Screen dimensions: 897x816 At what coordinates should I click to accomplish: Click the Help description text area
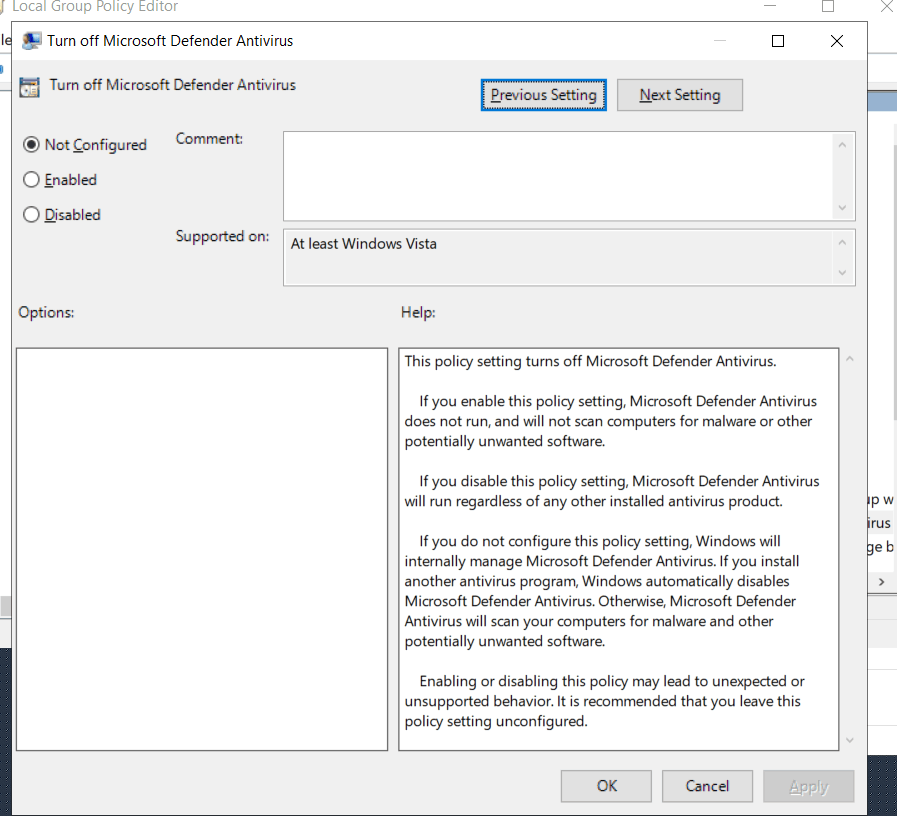619,549
